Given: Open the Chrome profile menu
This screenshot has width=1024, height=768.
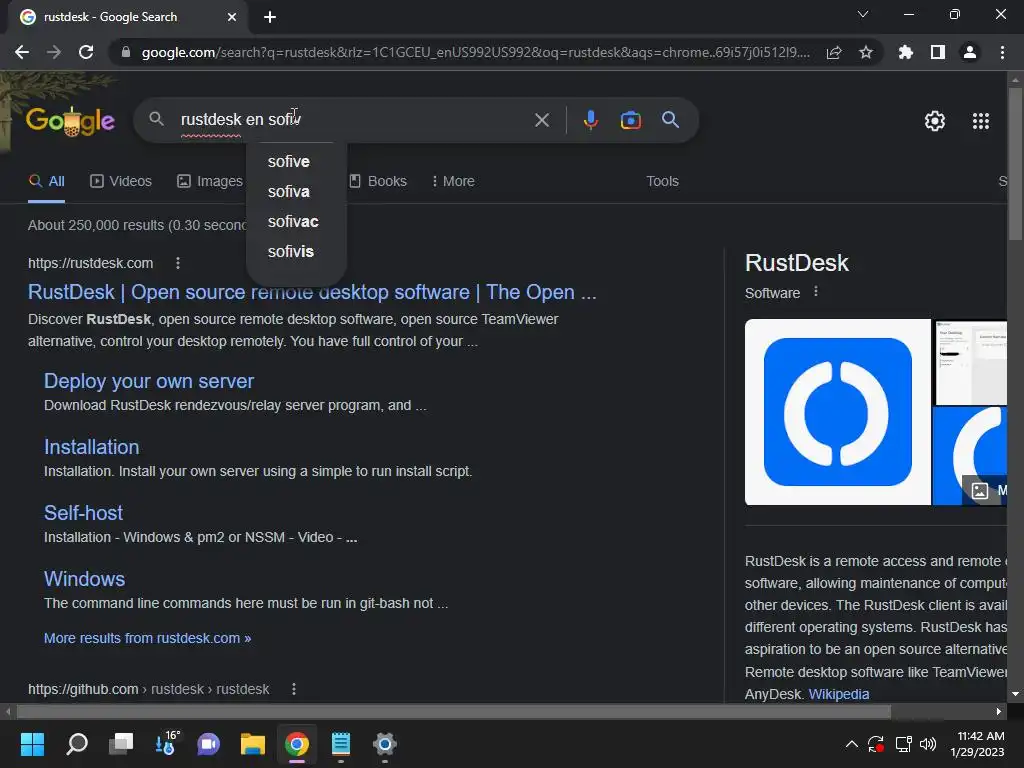Looking at the screenshot, I should 970,52.
